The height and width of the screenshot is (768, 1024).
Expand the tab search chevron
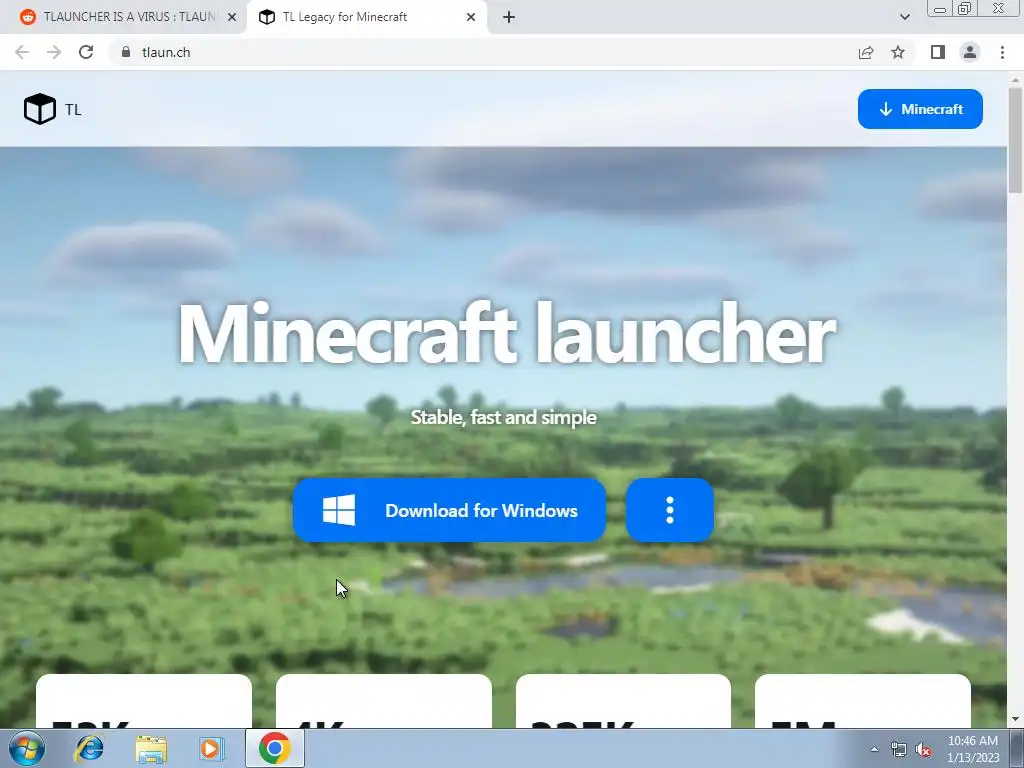(904, 17)
